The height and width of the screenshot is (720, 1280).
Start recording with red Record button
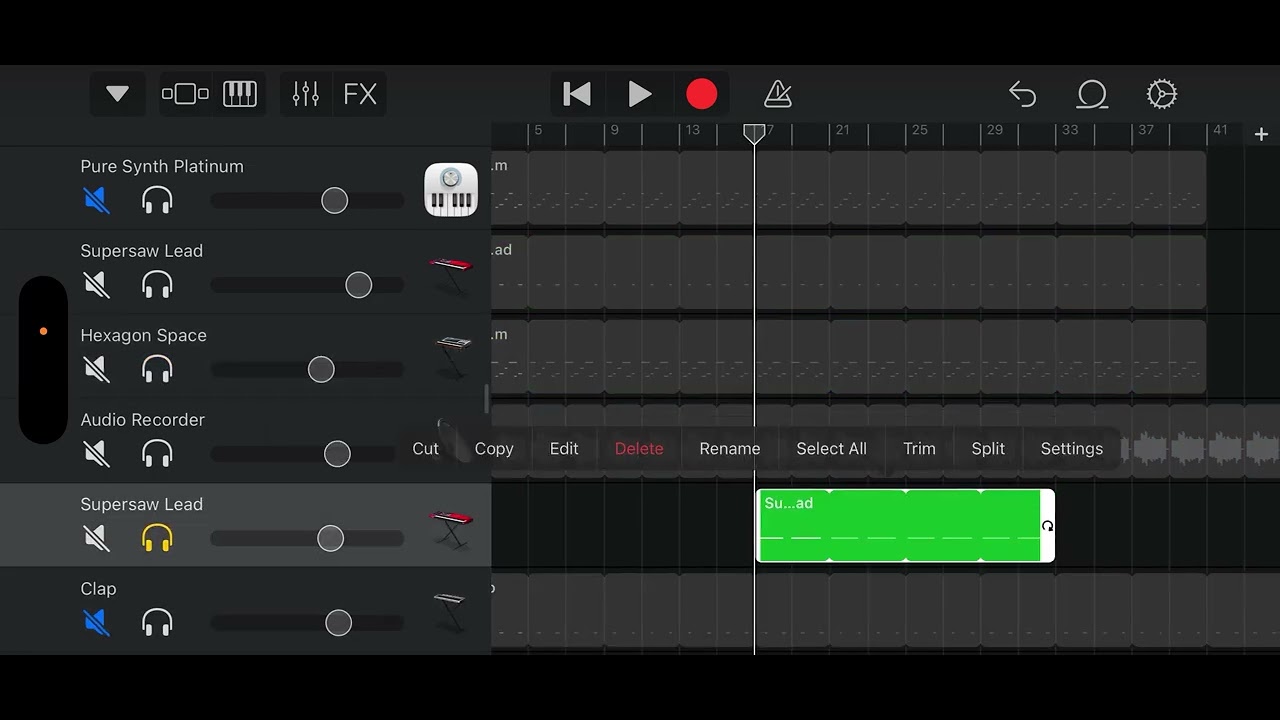point(702,94)
